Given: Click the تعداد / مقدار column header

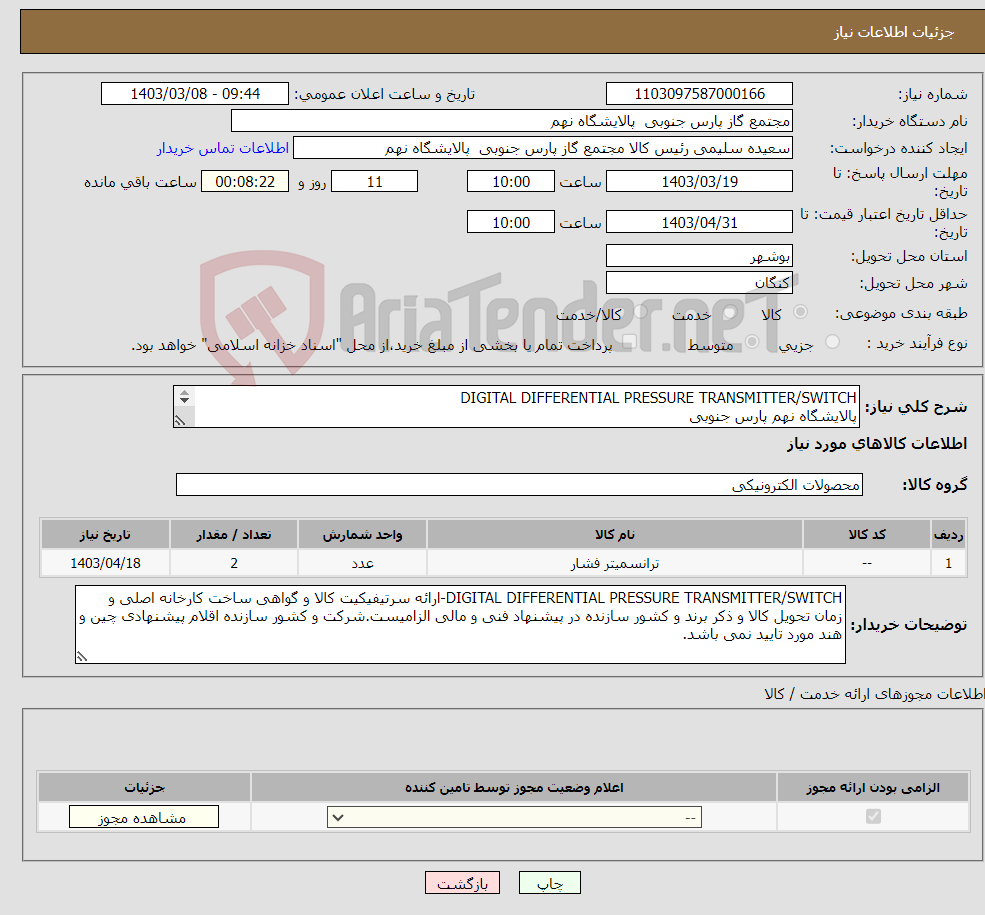Looking at the screenshot, I should pos(234,535).
